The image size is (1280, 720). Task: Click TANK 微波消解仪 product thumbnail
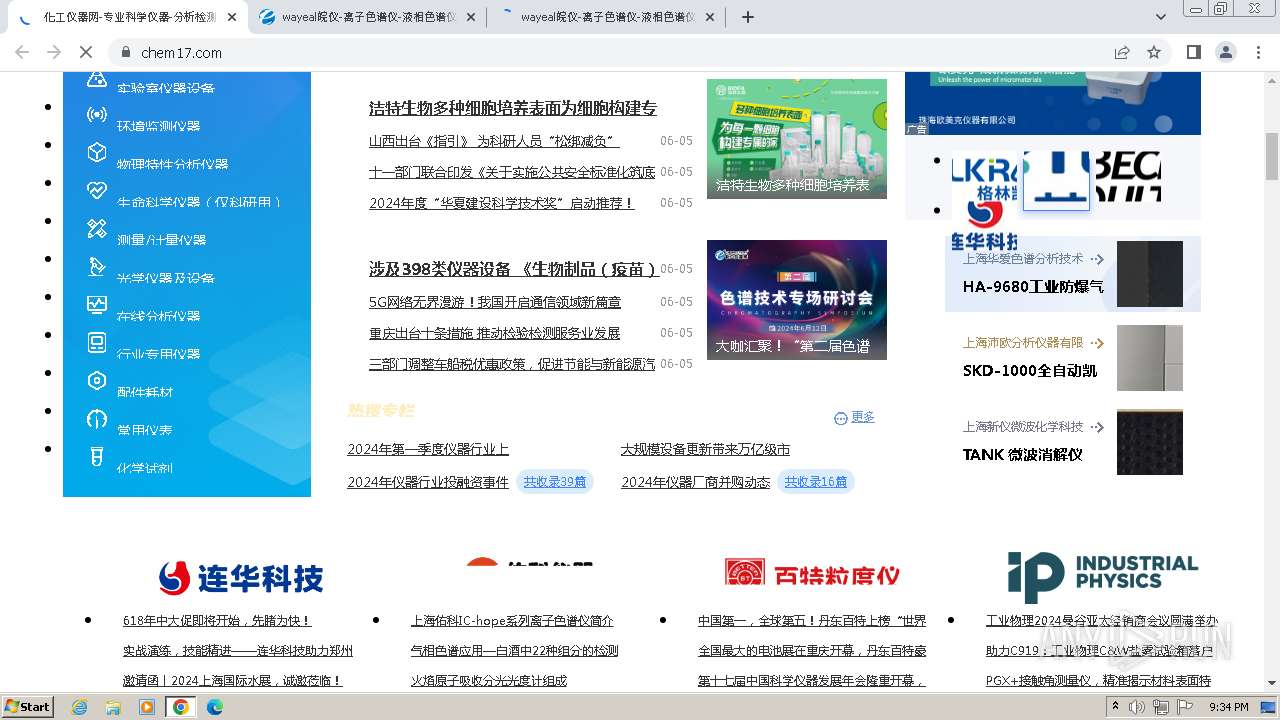click(1150, 442)
